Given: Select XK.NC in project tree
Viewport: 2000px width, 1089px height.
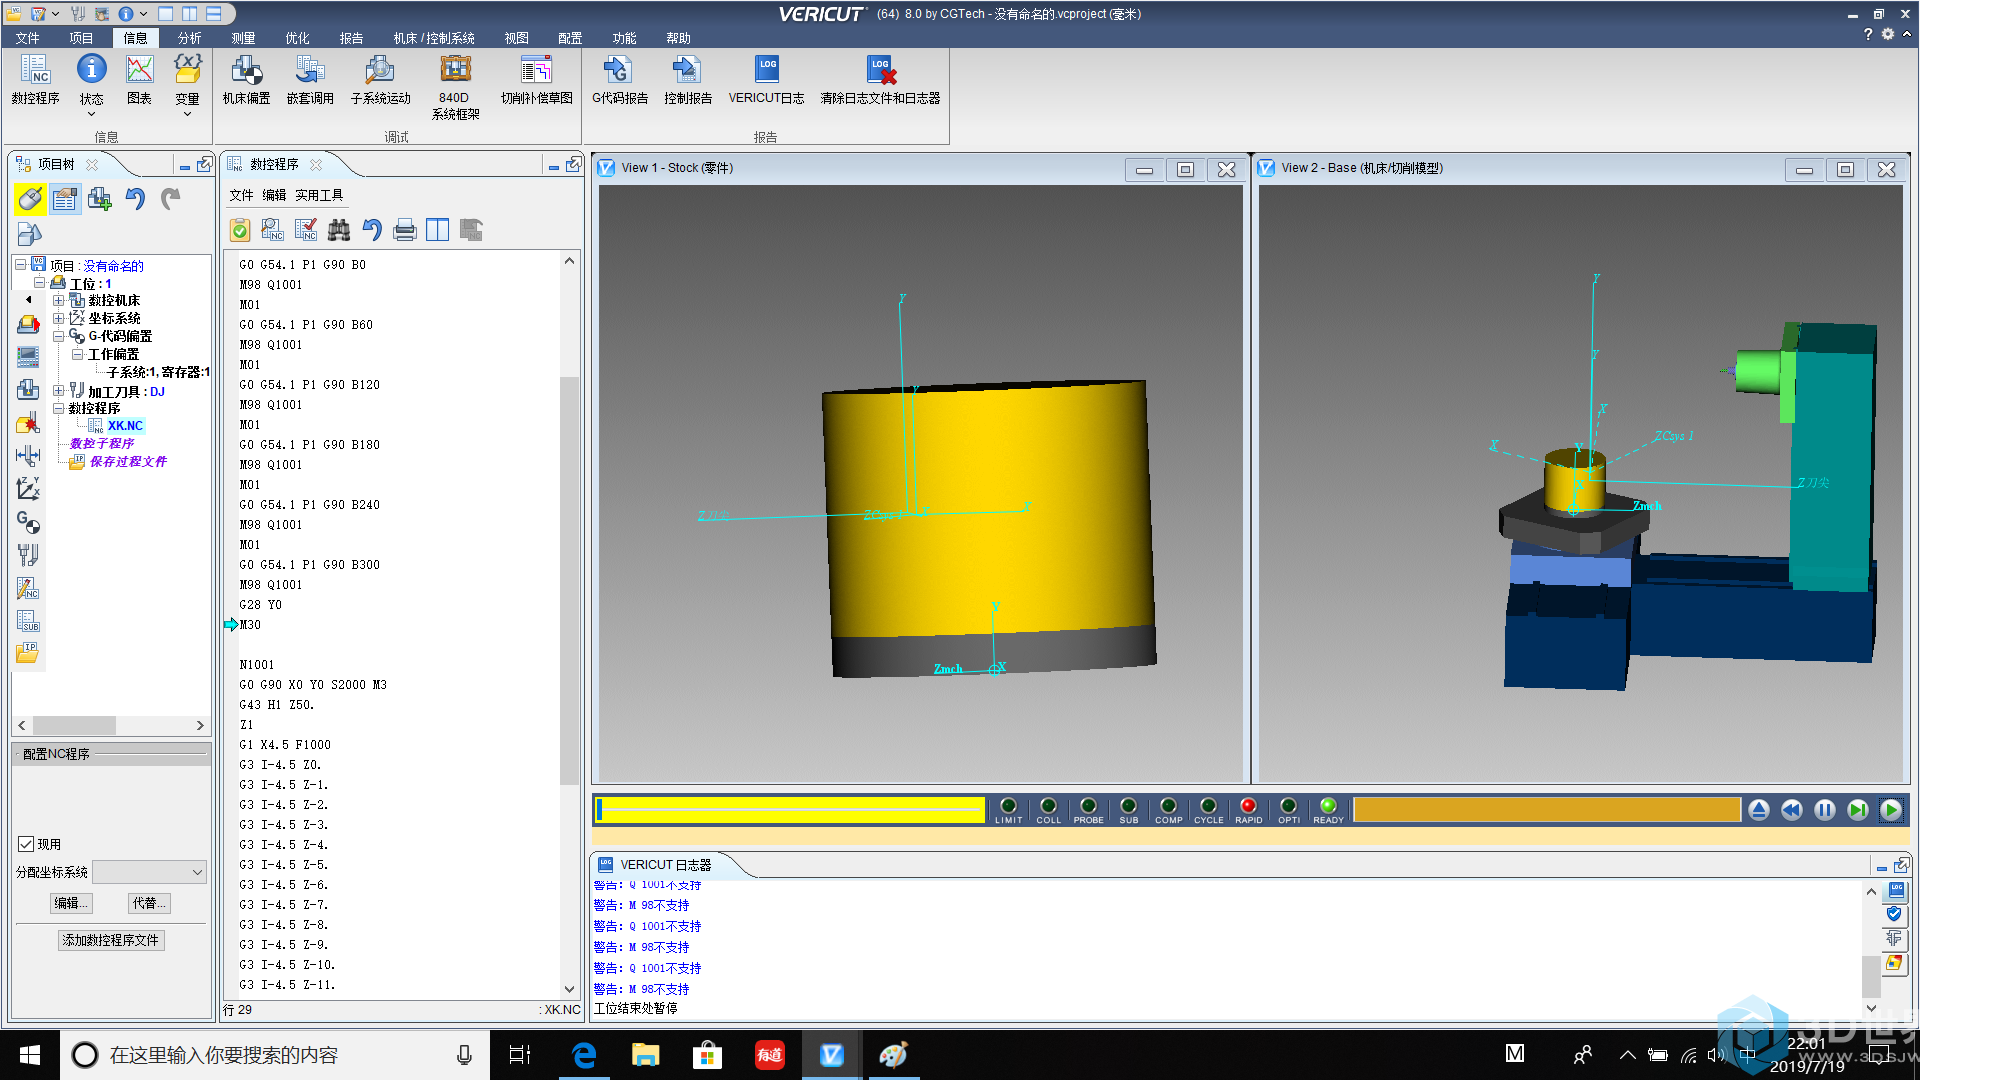Looking at the screenshot, I should 125,426.
